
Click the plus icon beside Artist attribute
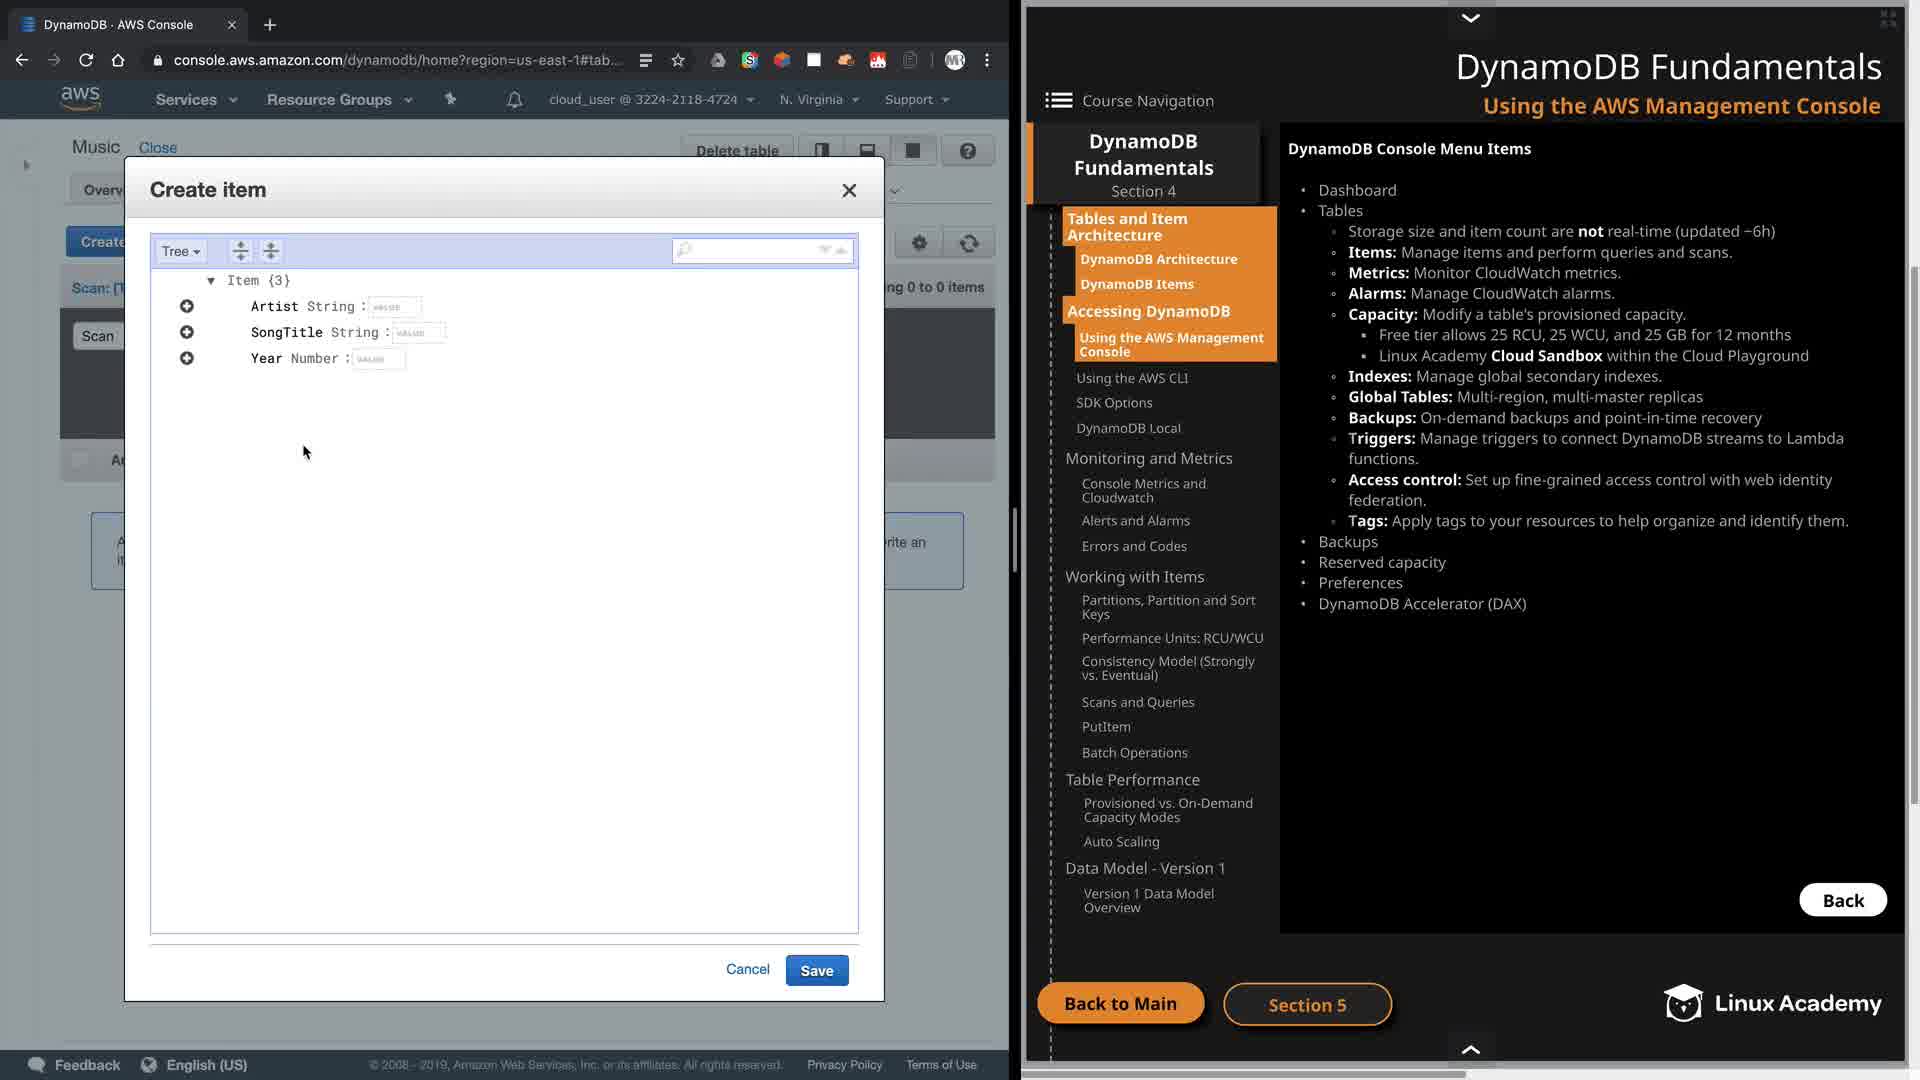tap(187, 306)
